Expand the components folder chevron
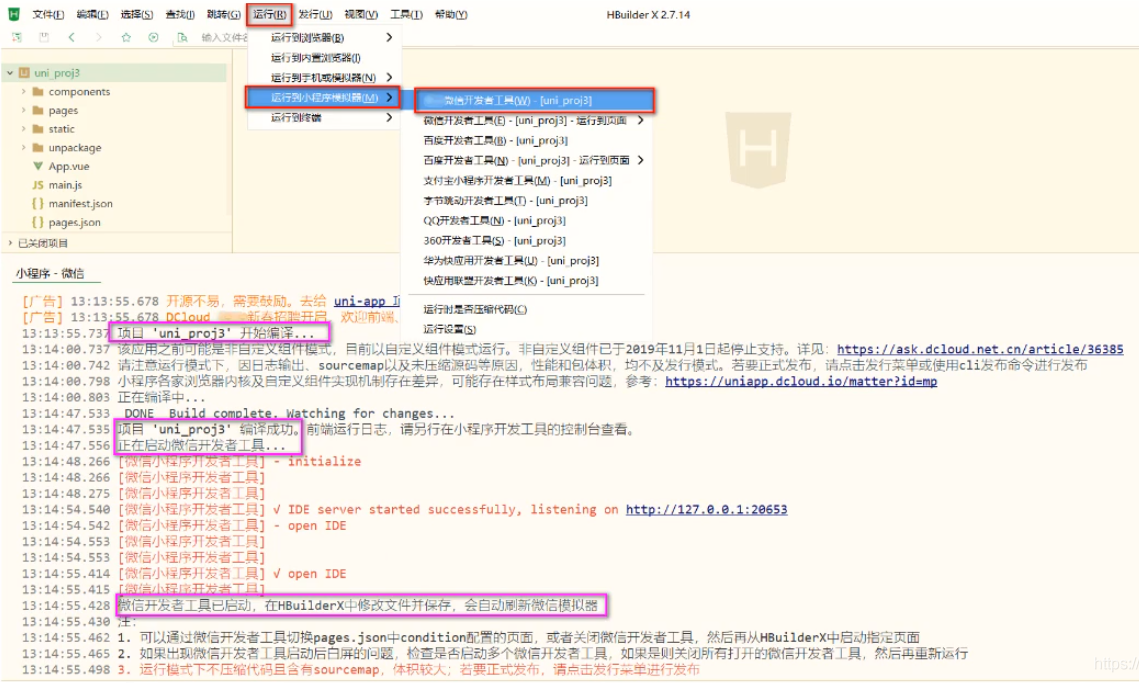The width and height of the screenshot is (1139, 683). (23, 92)
